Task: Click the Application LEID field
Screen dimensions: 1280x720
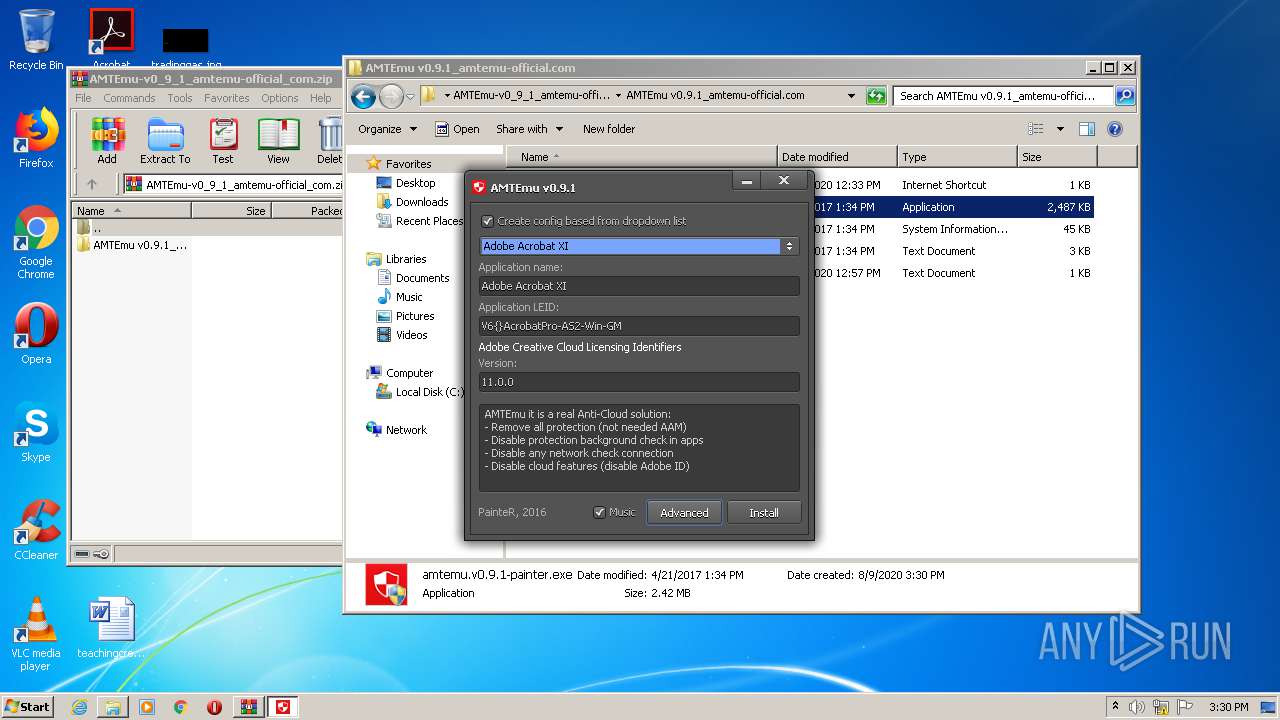Action: 638,326
